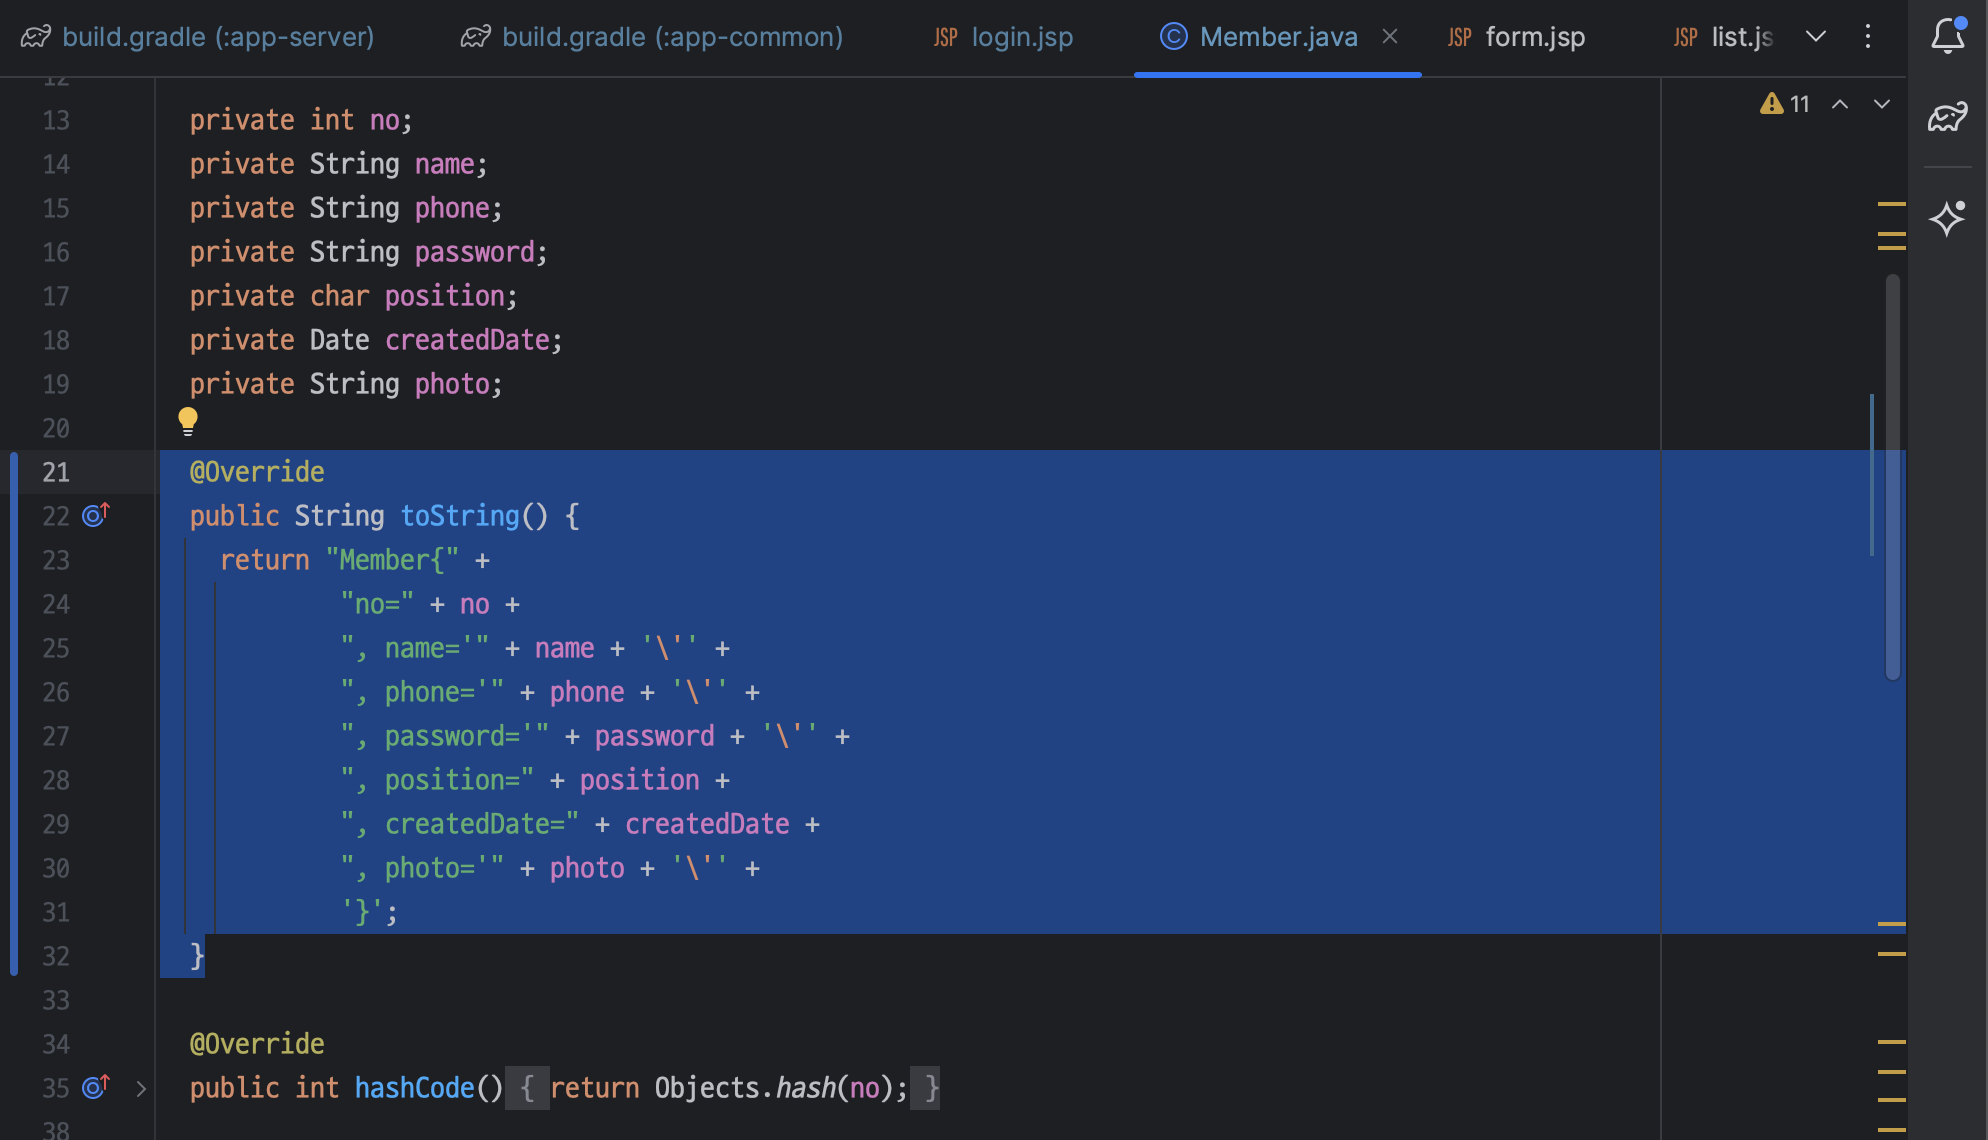Click the hashCode override gutter icon
The image size is (1988, 1140).
tap(95, 1087)
